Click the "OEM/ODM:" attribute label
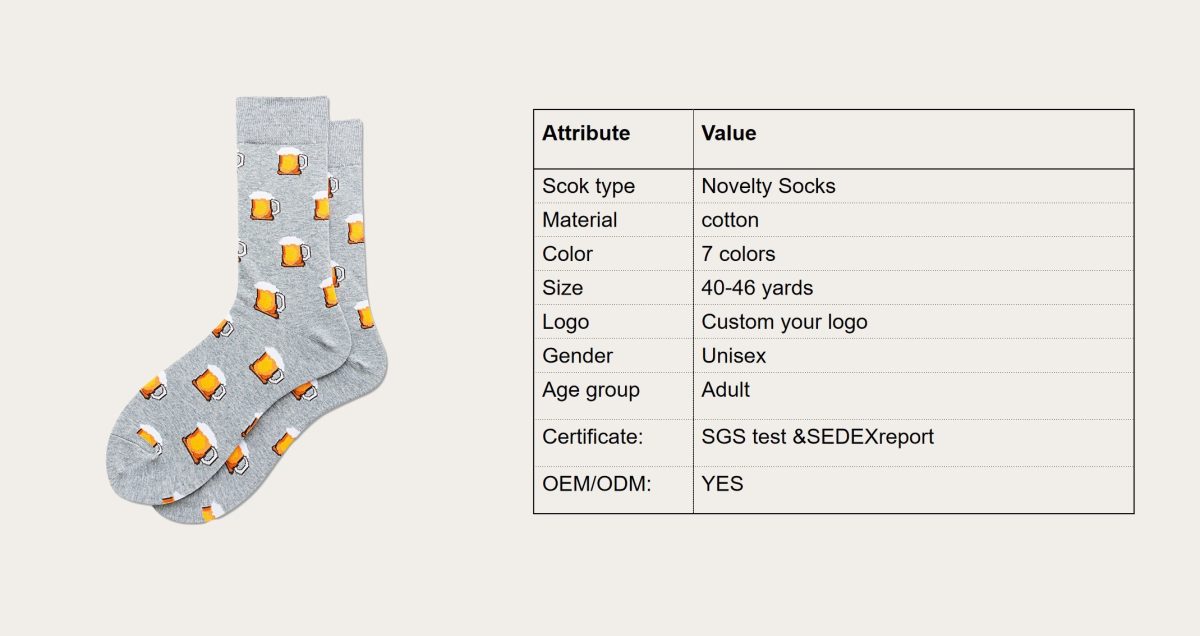Image resolution: width=1200 pixels, height=636 pixels. [x=596, y=484]
